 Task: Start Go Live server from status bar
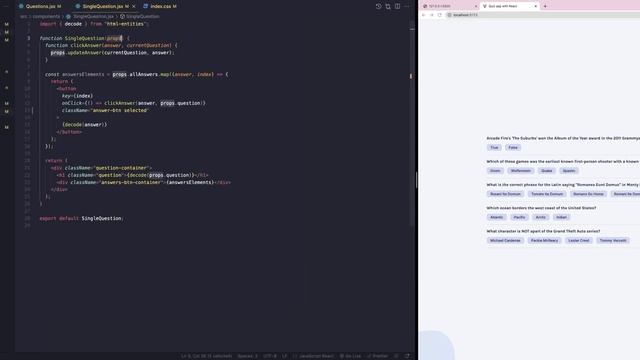(x=351, y=356)
